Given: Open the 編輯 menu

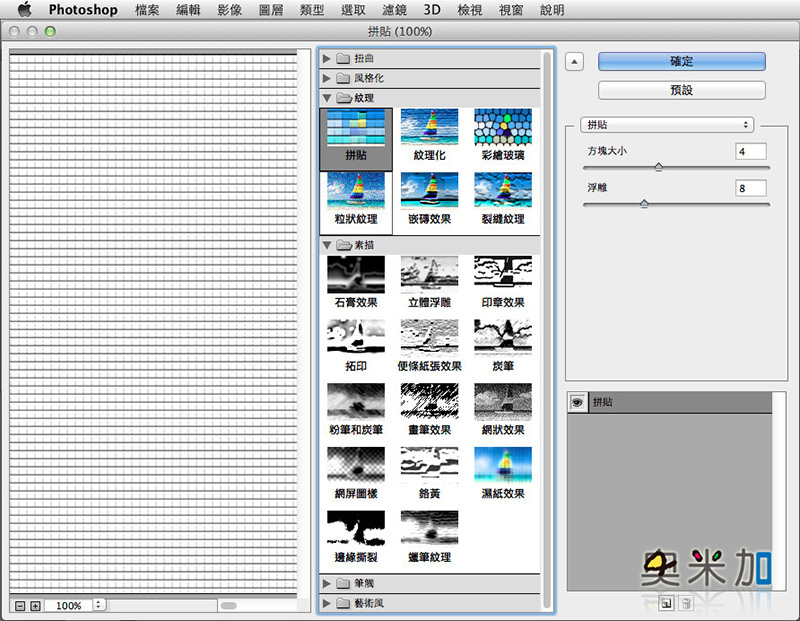Looking at the screenshot, I should pos(188,10).
